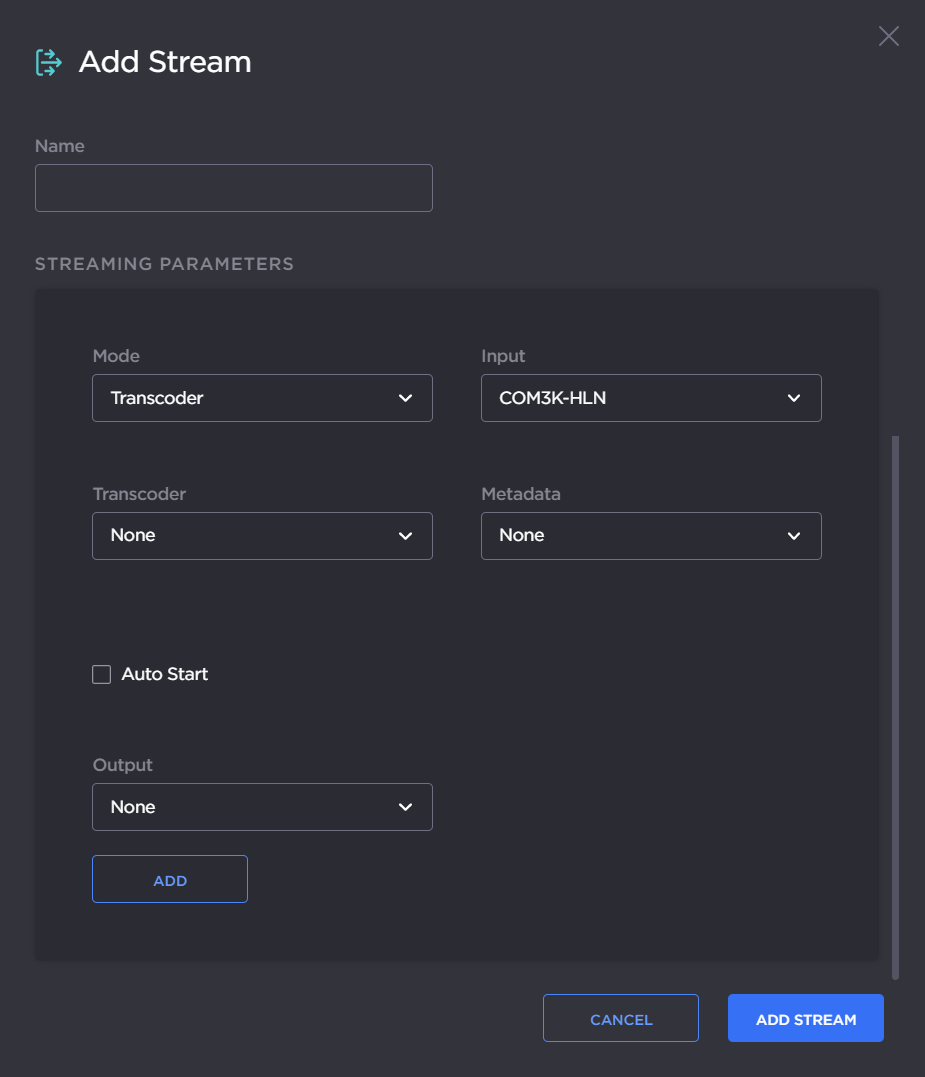This screenshot has width=925, height=1077.
Task: Click CANCEL to dismiss the dialog
Action: tap(620, 1018)
